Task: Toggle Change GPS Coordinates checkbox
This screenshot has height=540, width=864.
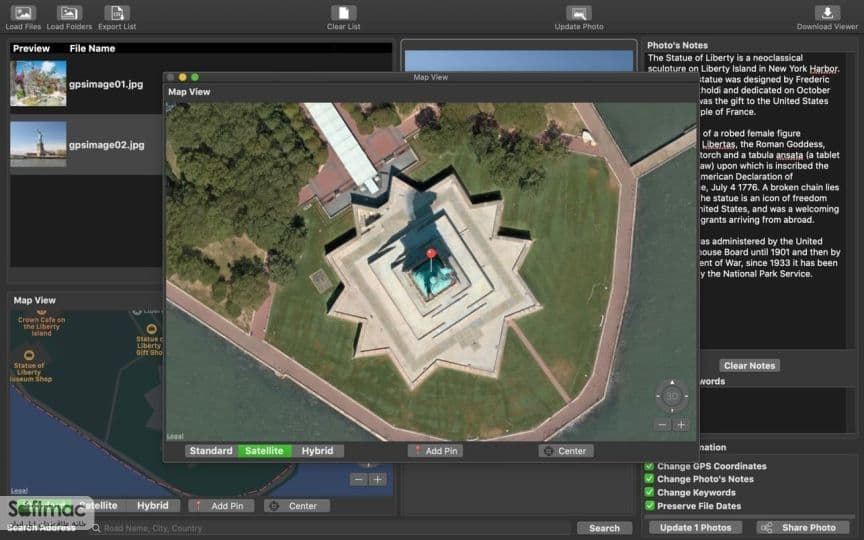Action: point(649,466)
